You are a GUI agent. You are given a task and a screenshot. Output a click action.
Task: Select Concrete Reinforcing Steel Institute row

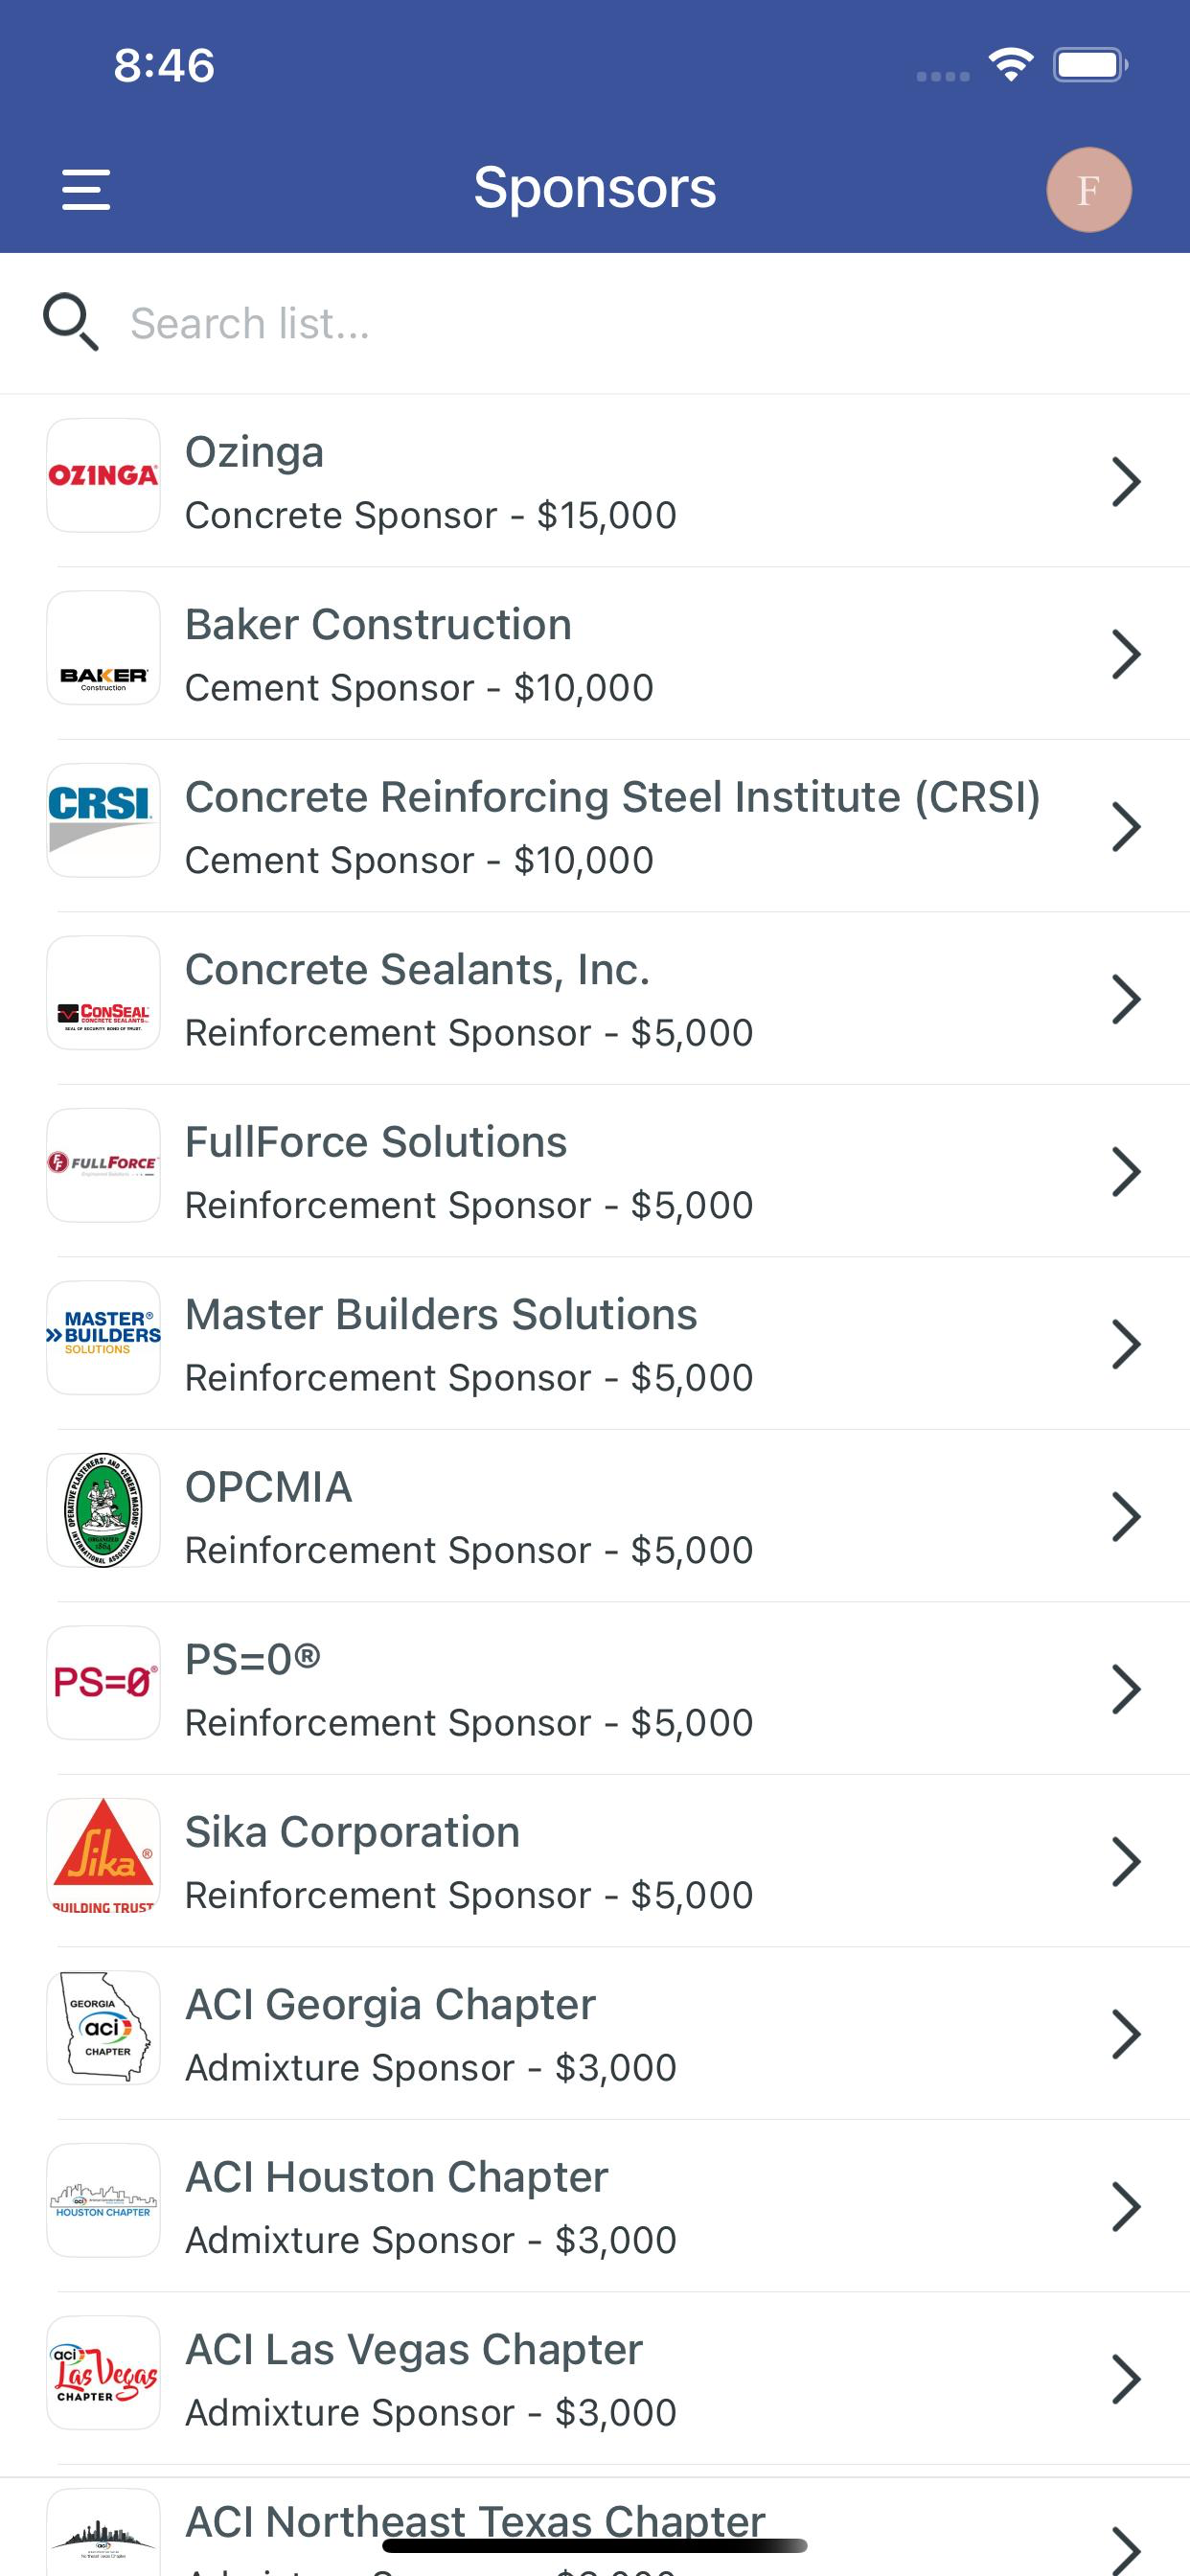(595, 826)
